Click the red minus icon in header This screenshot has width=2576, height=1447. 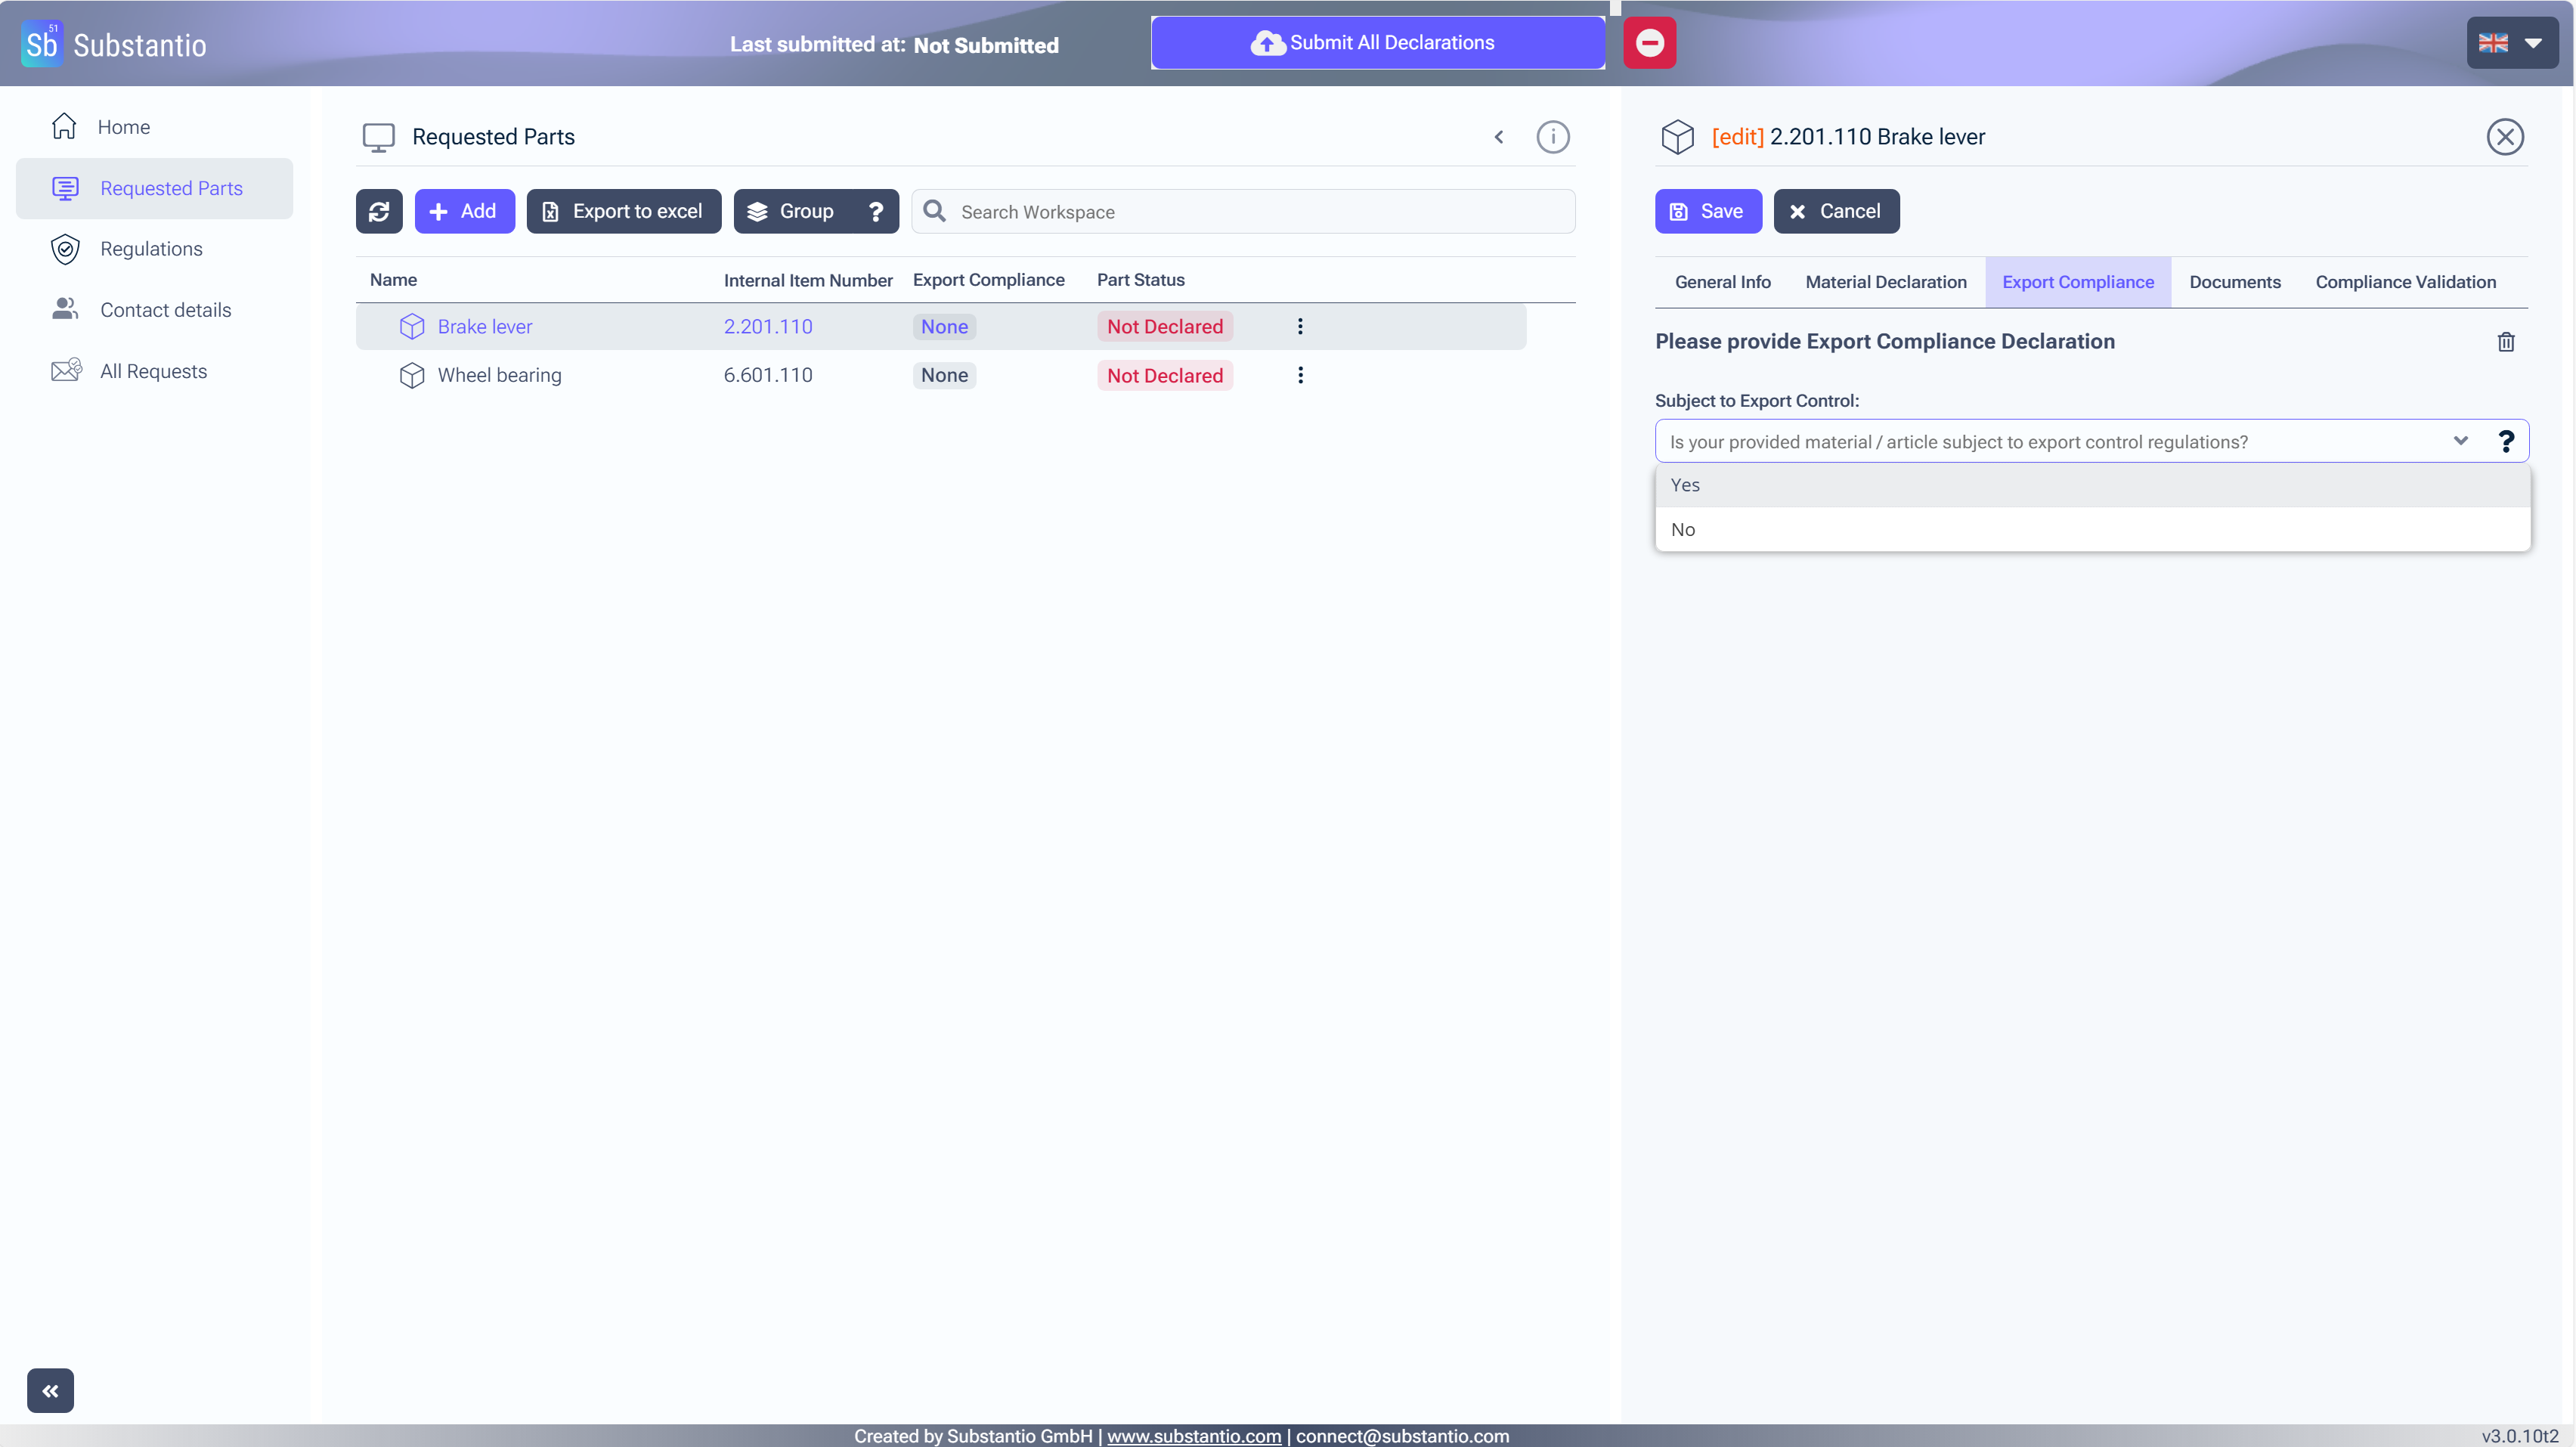pos(1649,43)
